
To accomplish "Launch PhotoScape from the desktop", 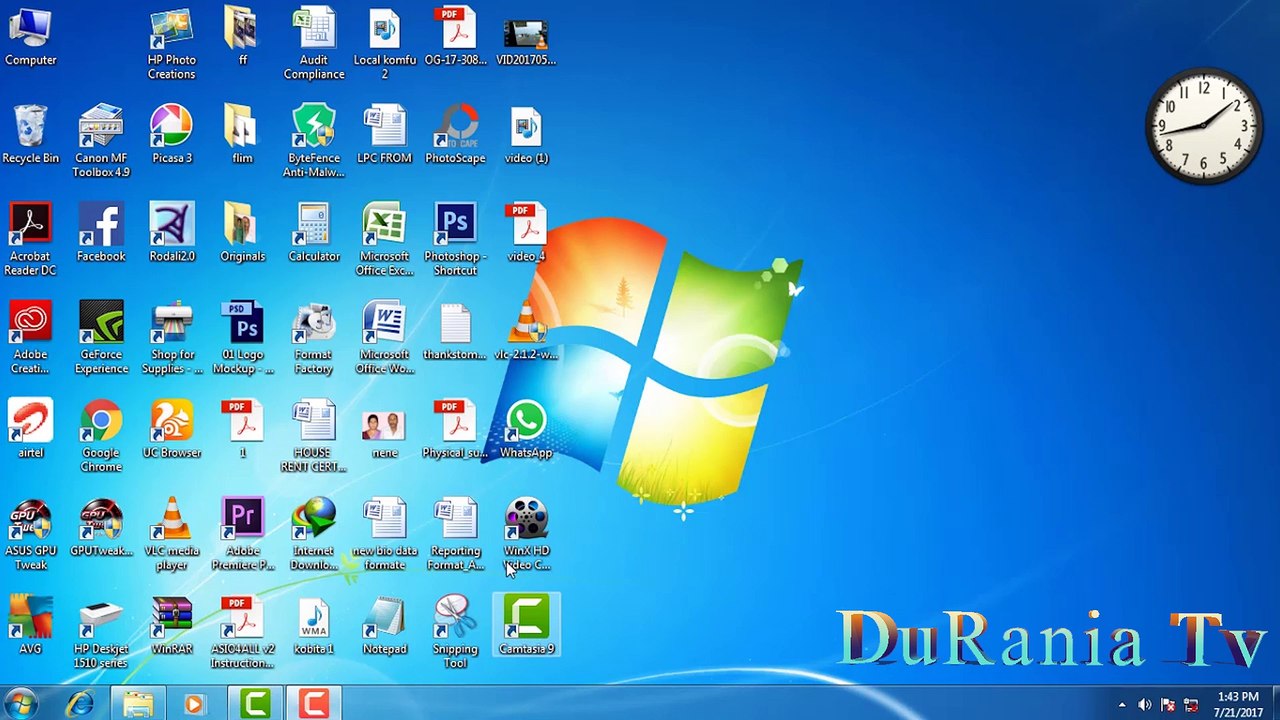I will coord(456,134).
